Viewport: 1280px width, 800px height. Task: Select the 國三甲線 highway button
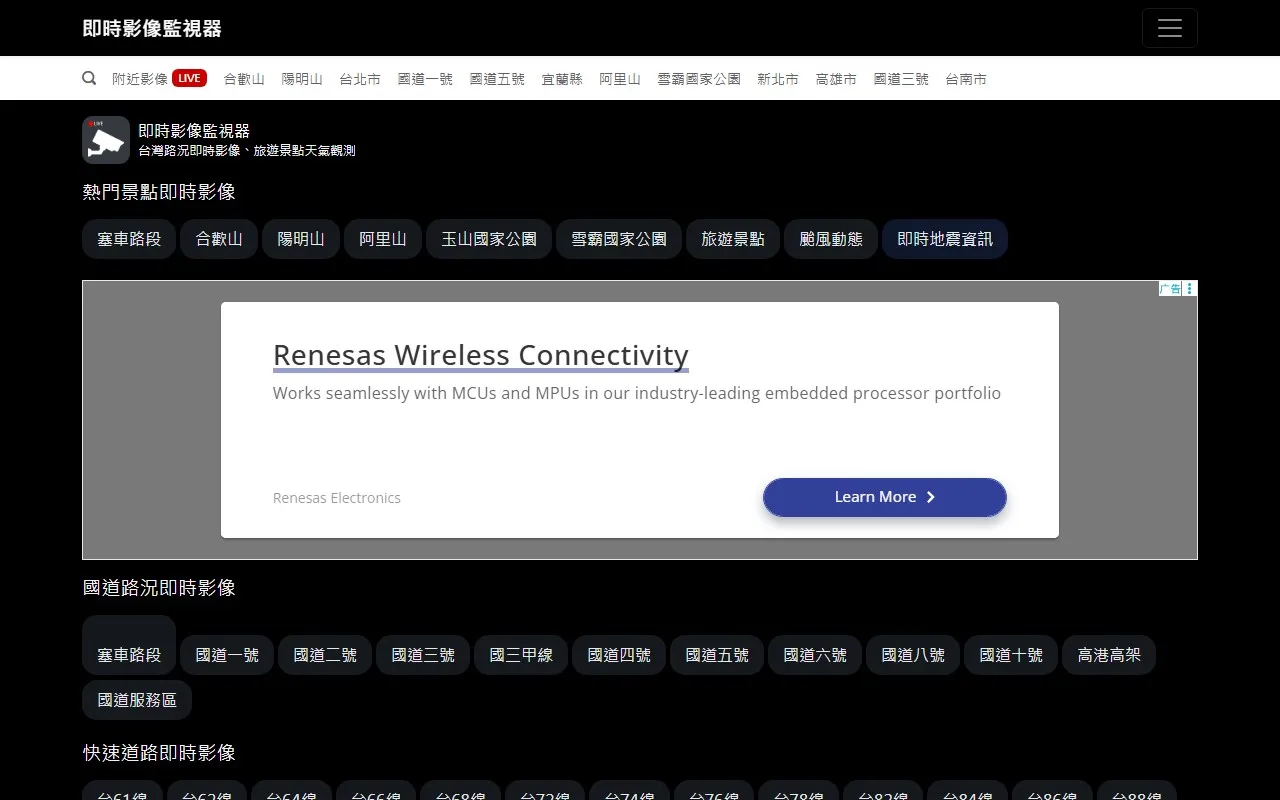tap(521, 655)
